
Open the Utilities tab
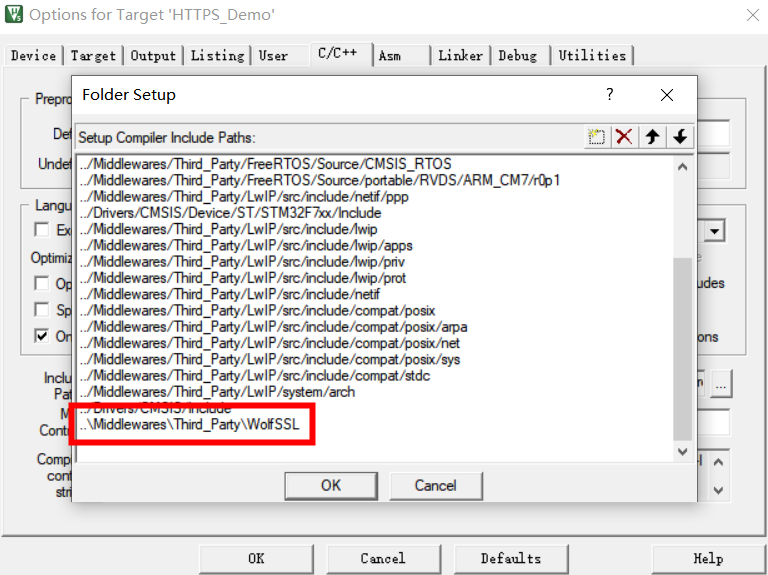592,55
